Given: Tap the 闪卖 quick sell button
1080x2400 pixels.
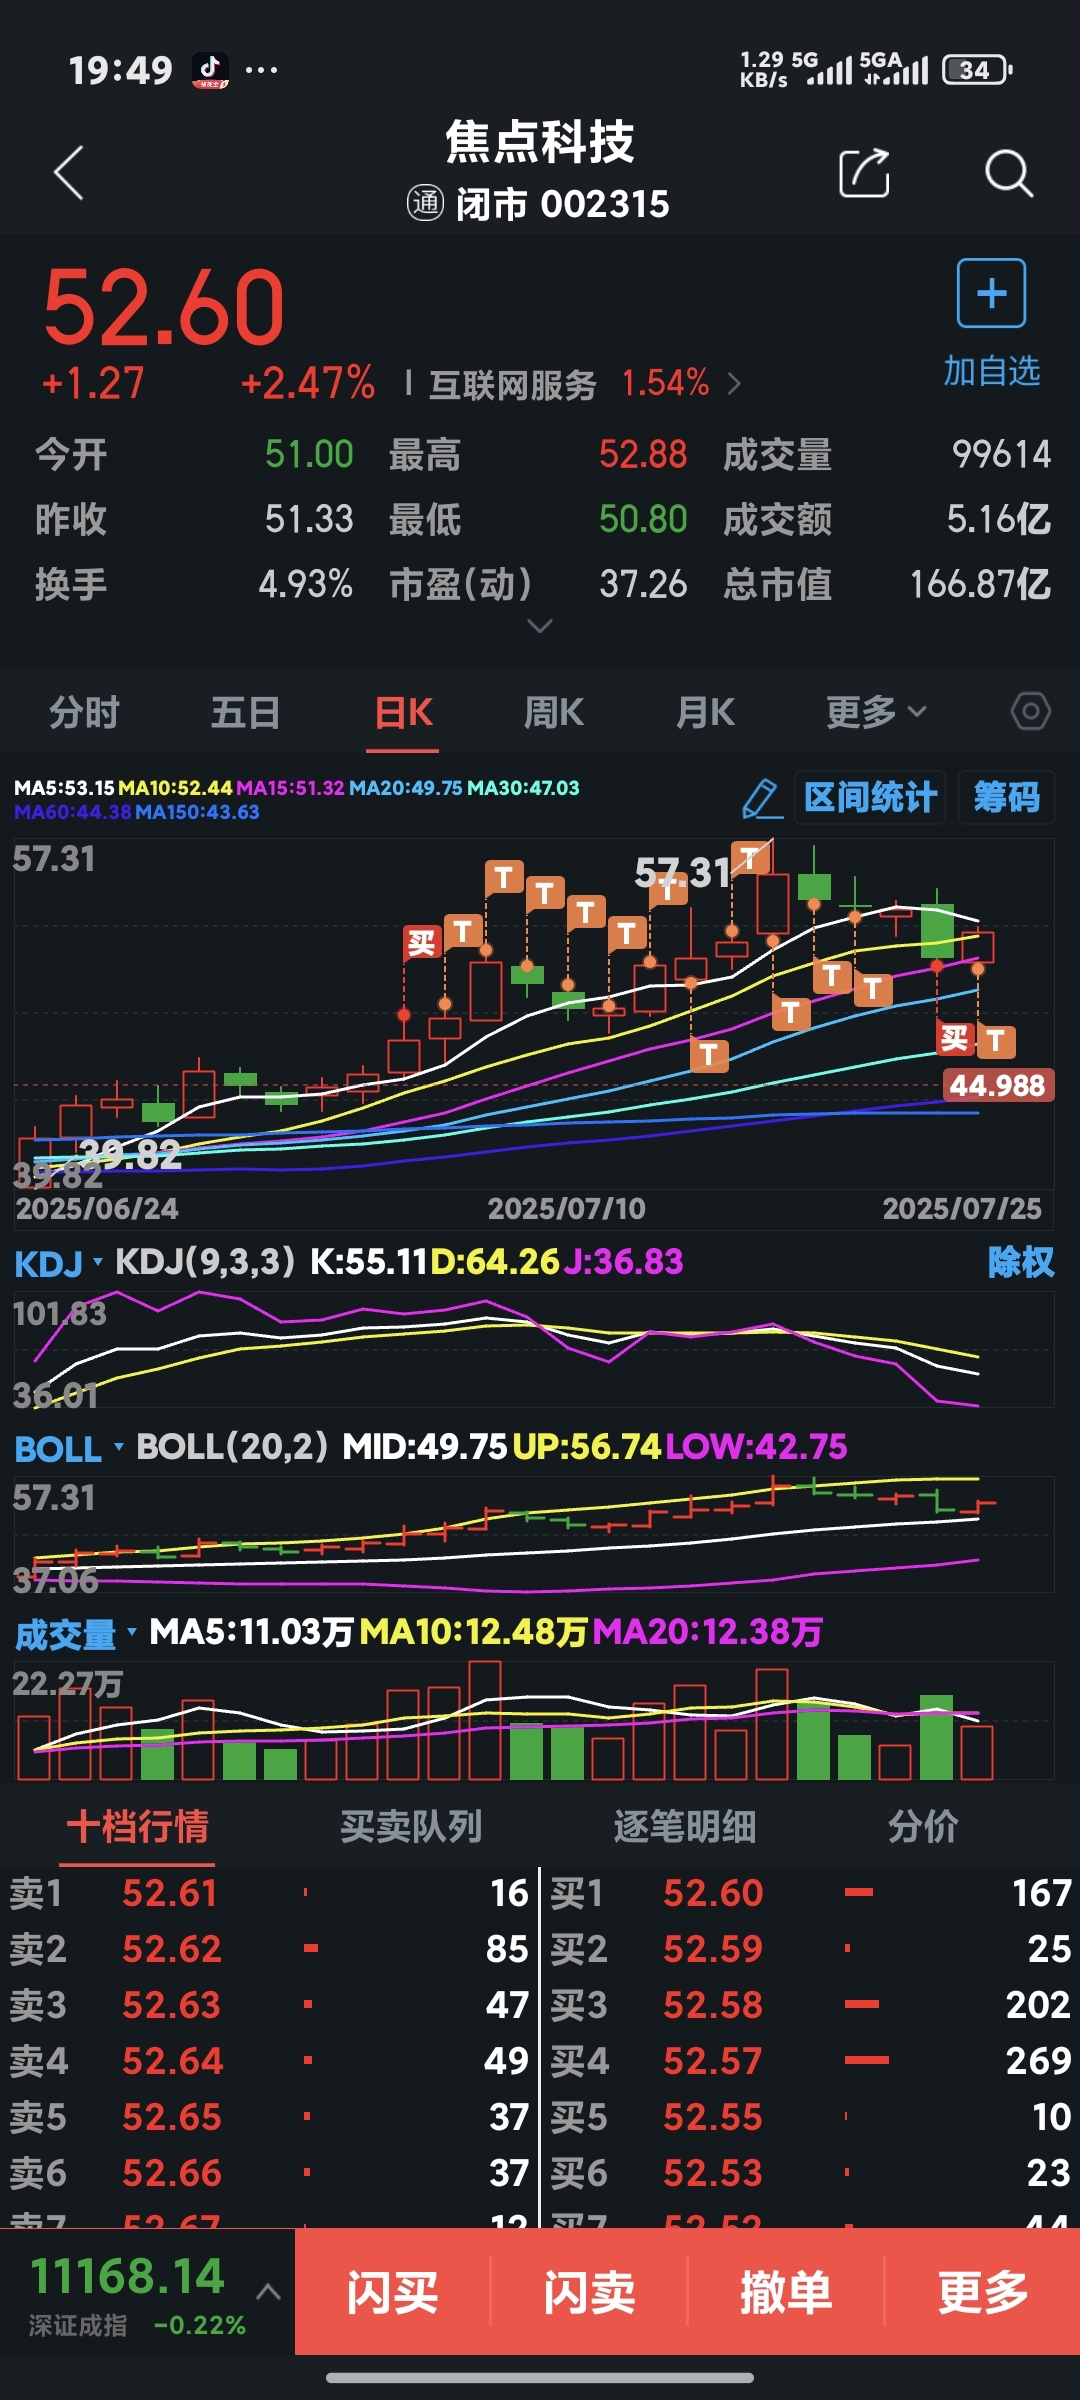Looking at the screenshot, I should (589, 2292).
